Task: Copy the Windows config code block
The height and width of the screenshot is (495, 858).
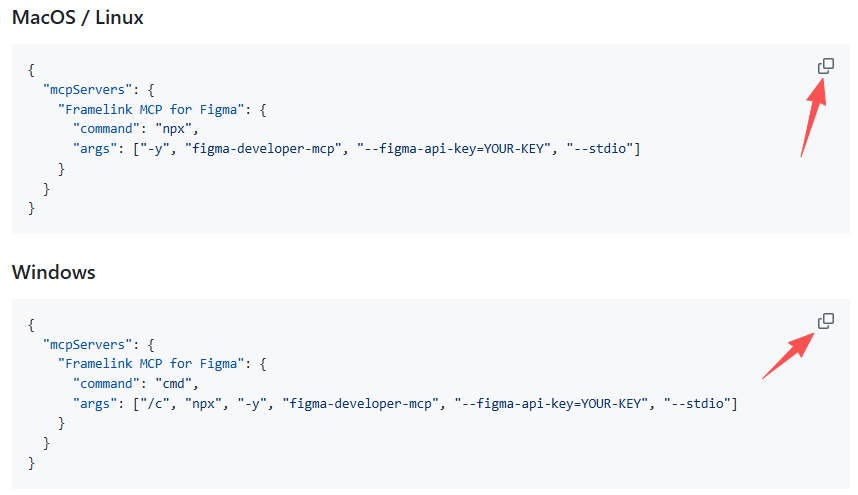Action: pos(826,321)
